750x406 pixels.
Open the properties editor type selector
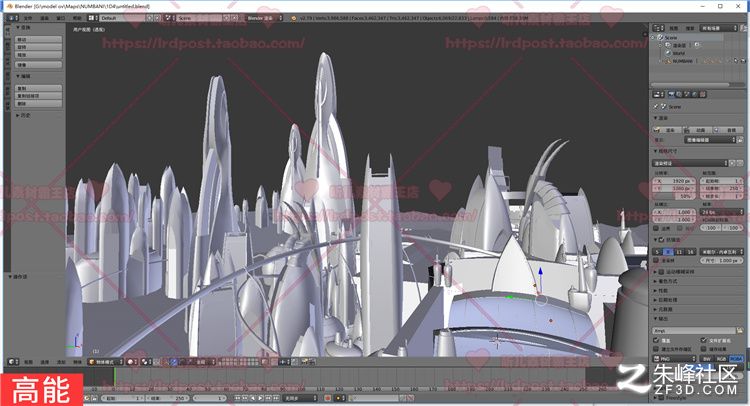pos(658,94)
